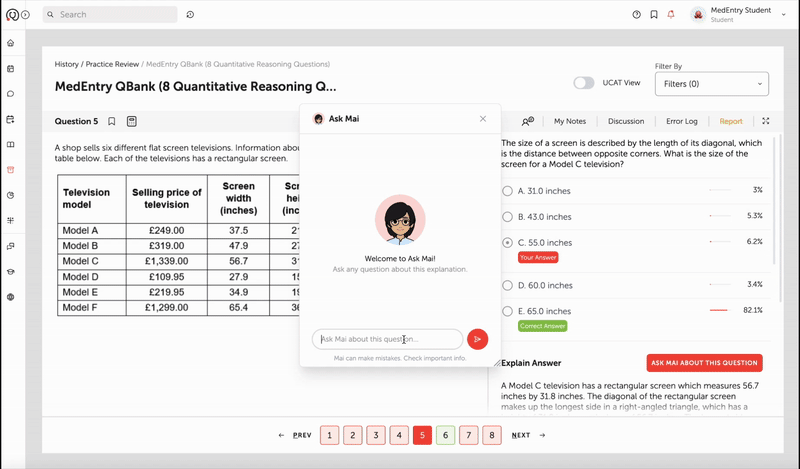Bookmark Question 5
The width and height of the screenshot is (800, 469).
tap(112, 121)
